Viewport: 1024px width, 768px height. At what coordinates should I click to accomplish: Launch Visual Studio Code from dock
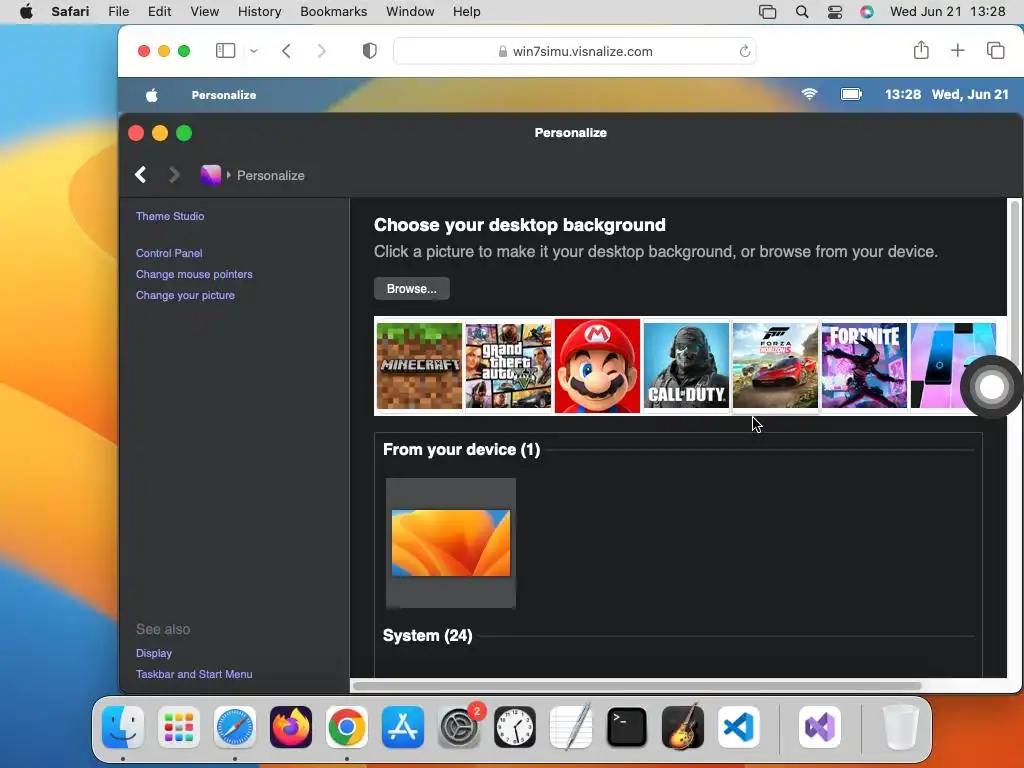[x=739, y=727]
